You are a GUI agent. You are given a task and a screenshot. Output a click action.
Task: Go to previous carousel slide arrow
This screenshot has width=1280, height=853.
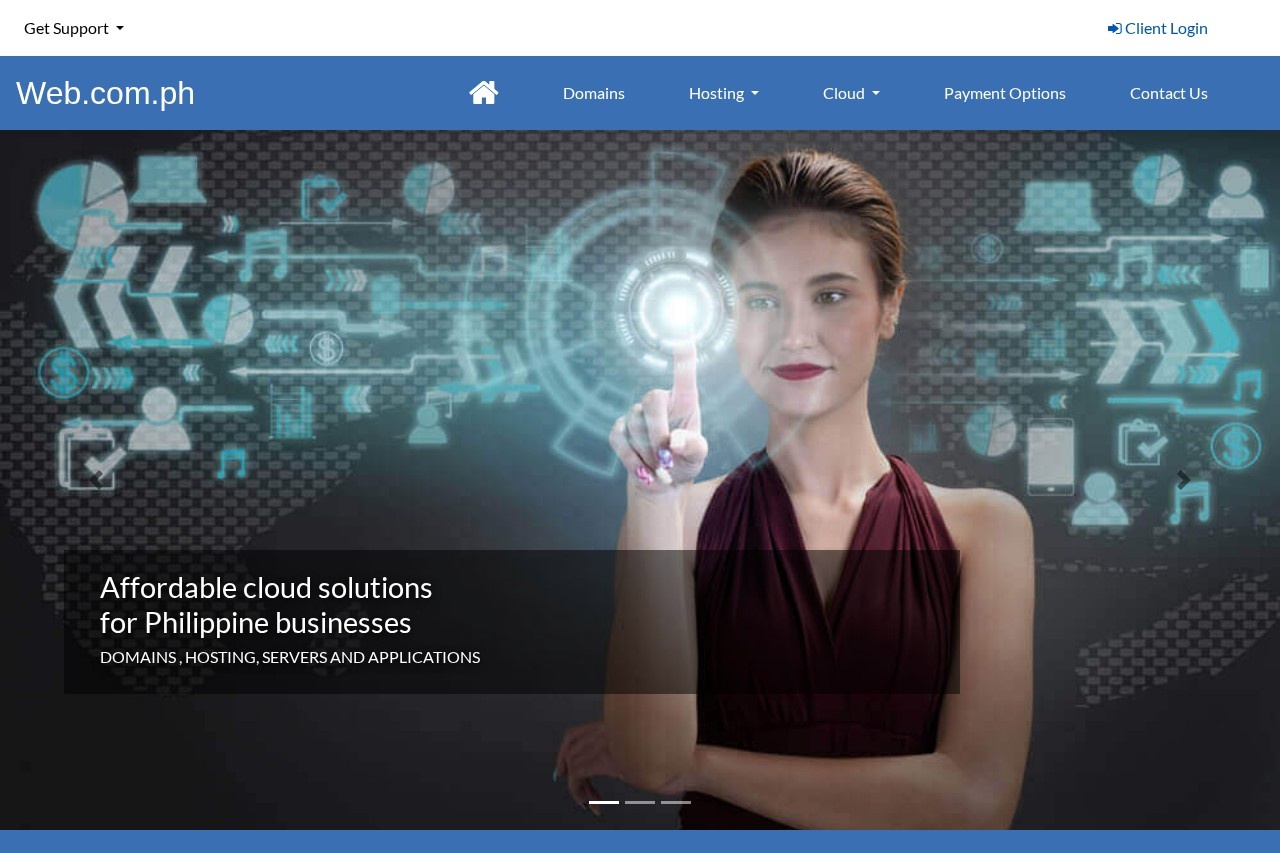[96, 480]
